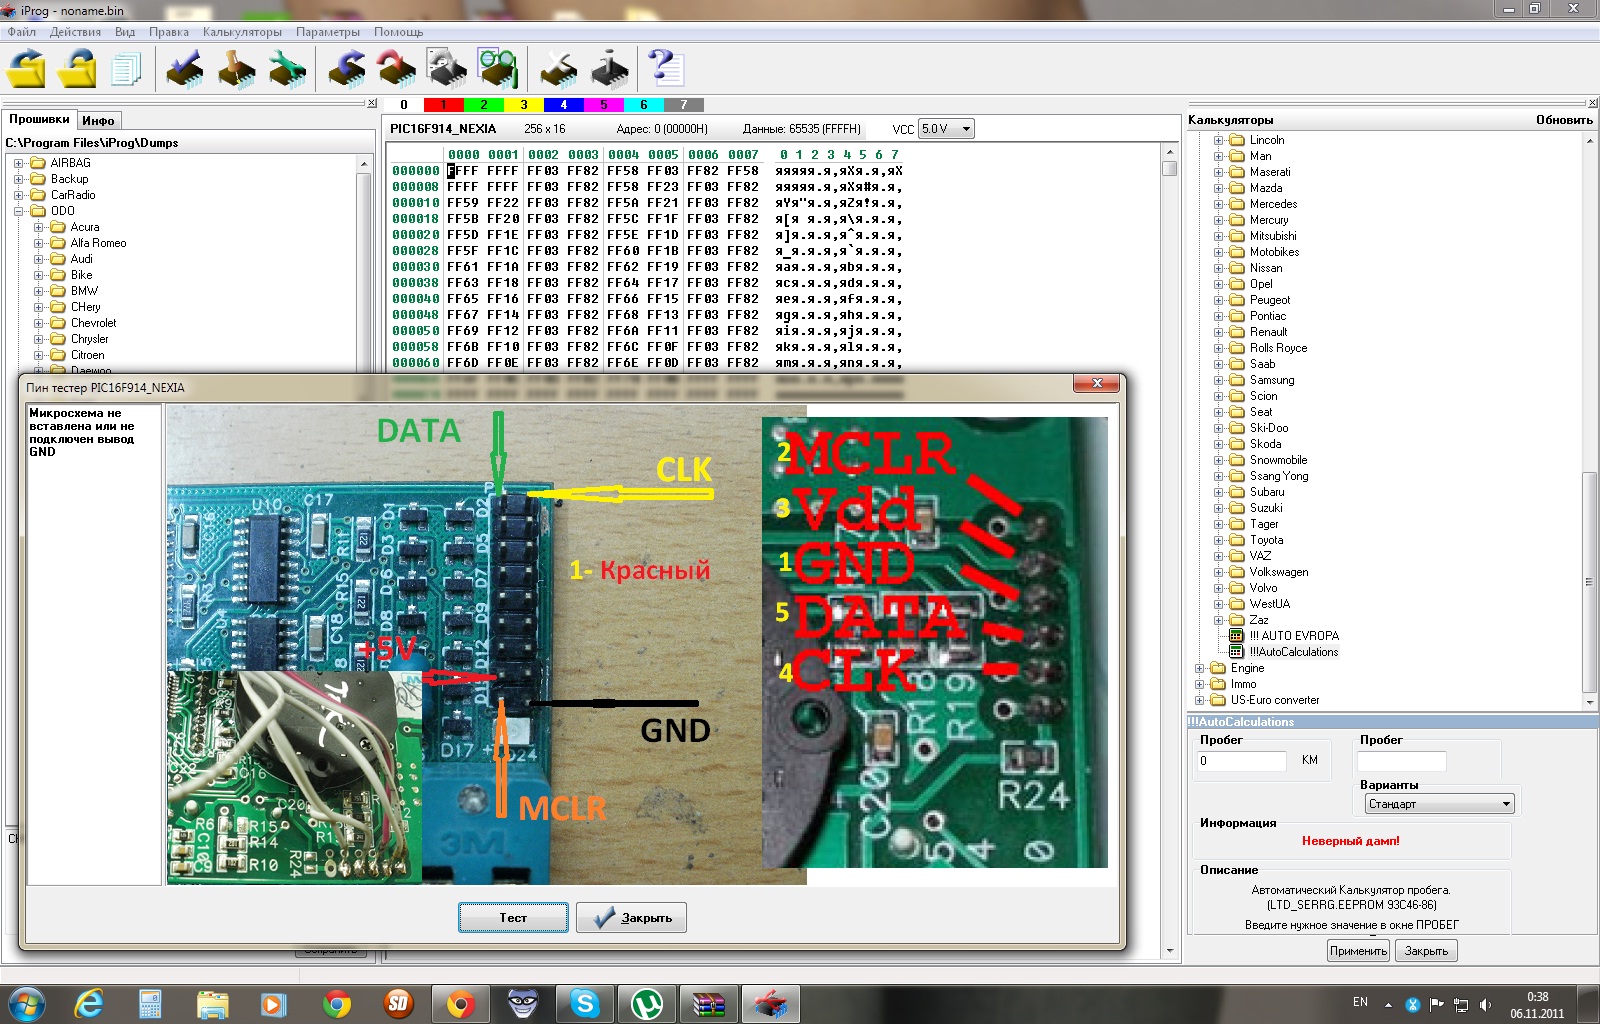
Task: Close the Прошивки panel with its X
Action: pyautogui.click(x=372, y=103)
